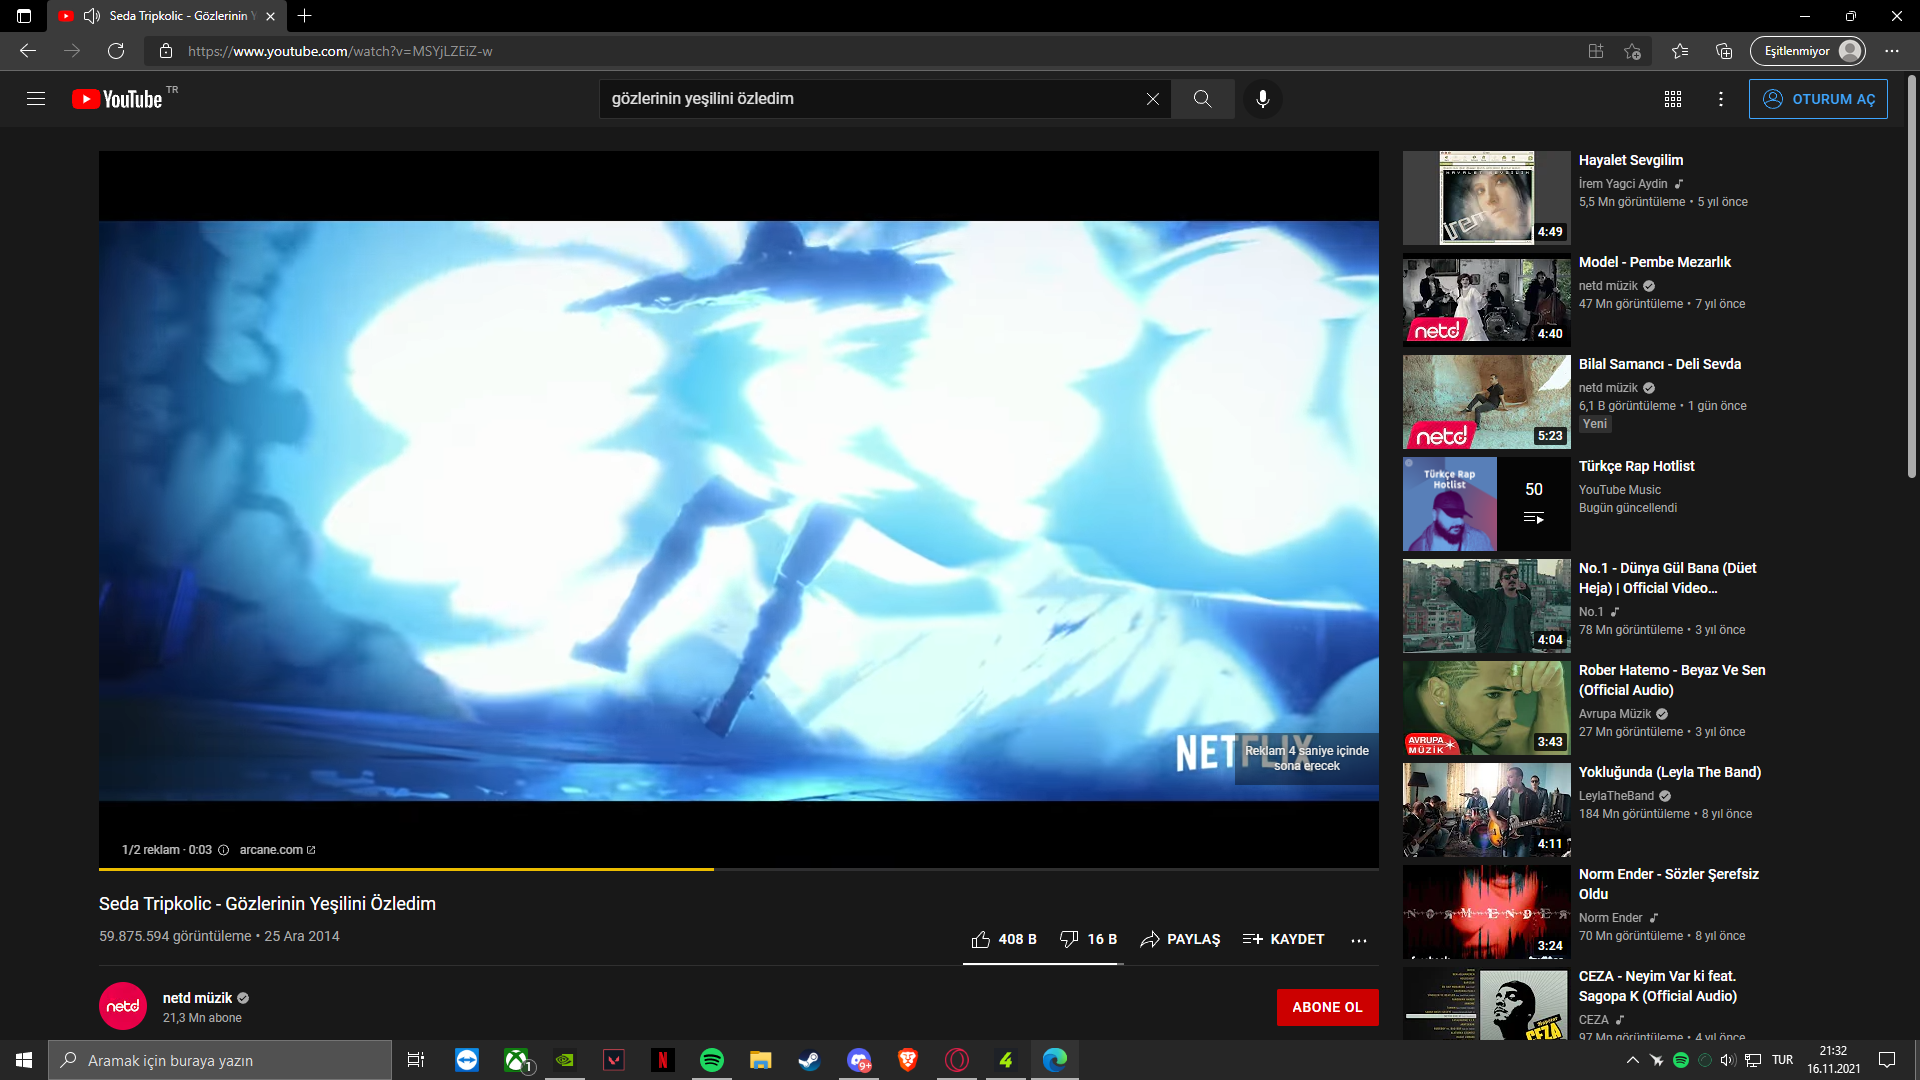Click the PAYLAŞ share button

[1180, 939]
